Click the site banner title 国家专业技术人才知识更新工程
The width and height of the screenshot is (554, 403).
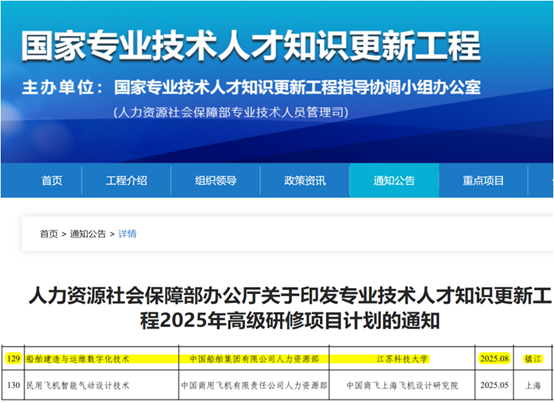(x=251, y=46)
